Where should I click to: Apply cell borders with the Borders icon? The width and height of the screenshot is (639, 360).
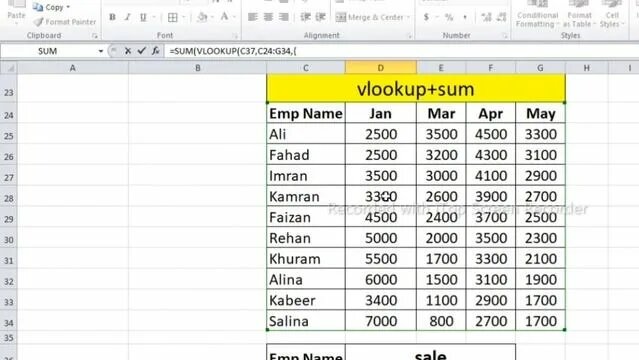[172, 17]
